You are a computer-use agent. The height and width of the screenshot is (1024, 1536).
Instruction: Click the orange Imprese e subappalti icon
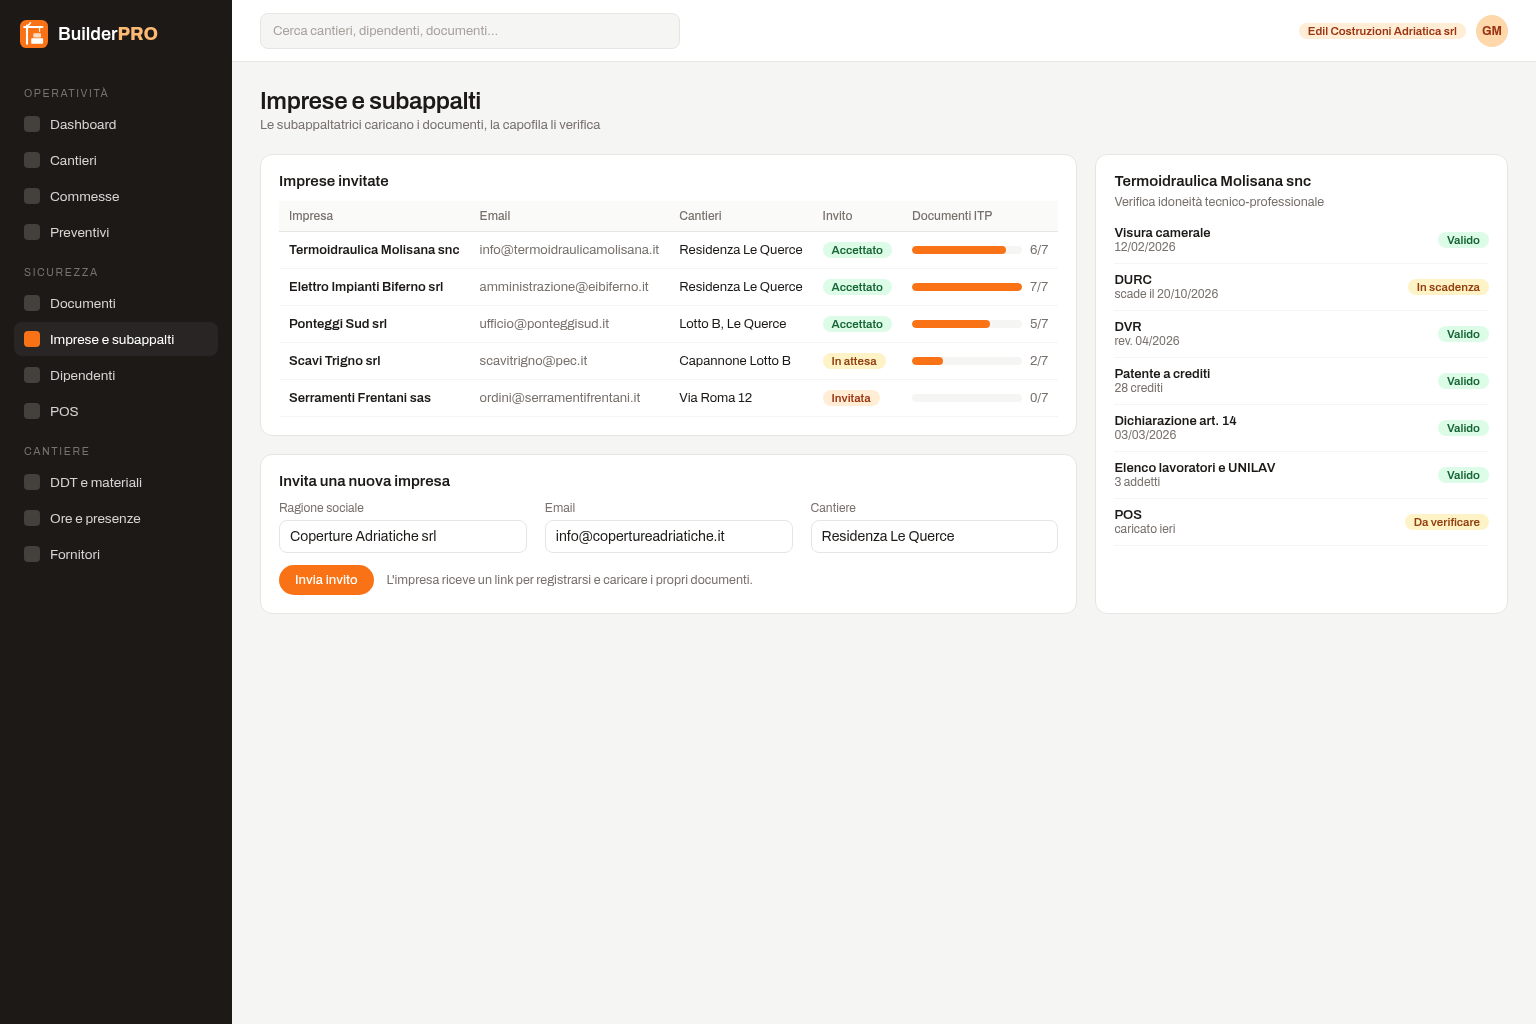pos(32,339)
